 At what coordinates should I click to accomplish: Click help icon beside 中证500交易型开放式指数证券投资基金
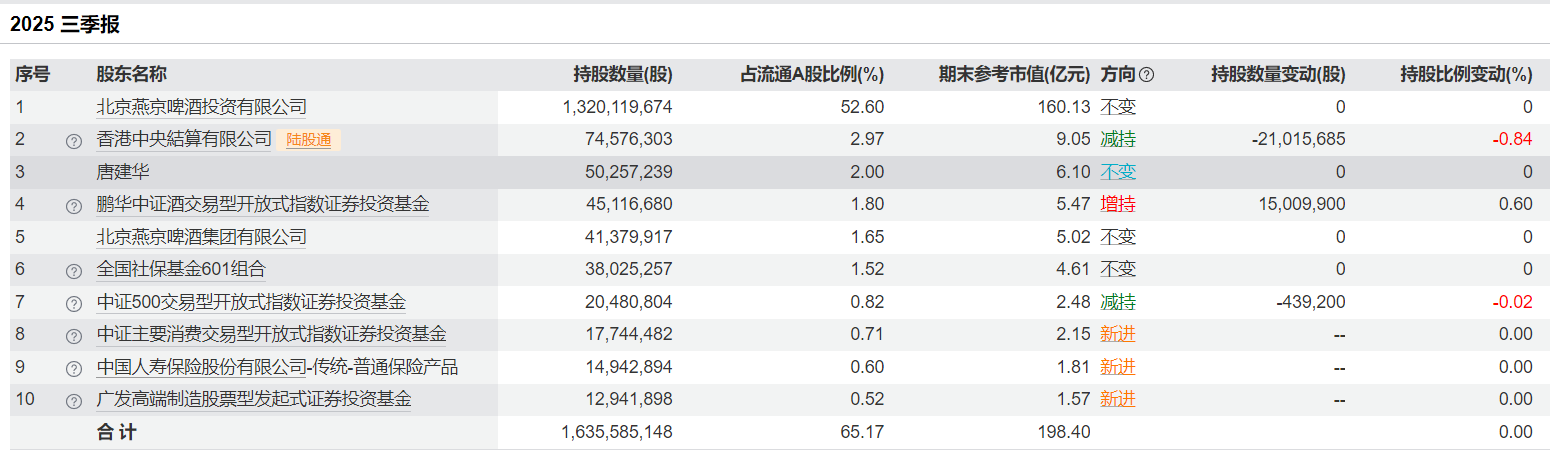coord(73,304)
